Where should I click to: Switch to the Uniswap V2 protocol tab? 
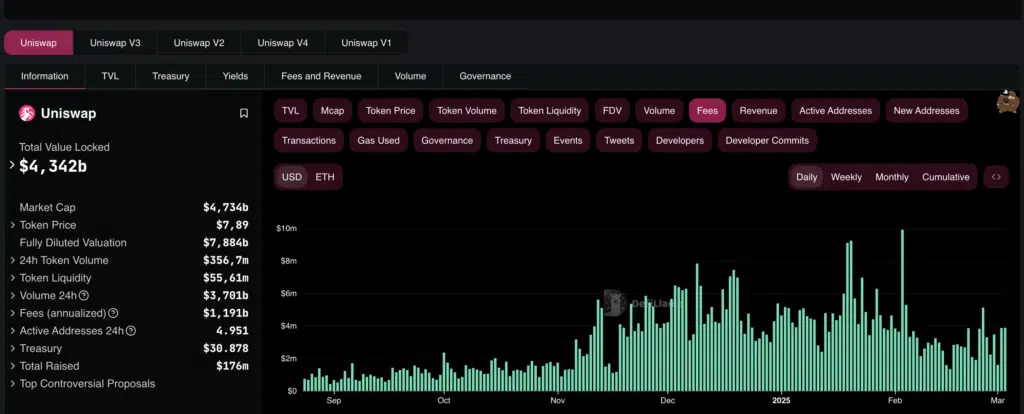[x=199, y=43]
